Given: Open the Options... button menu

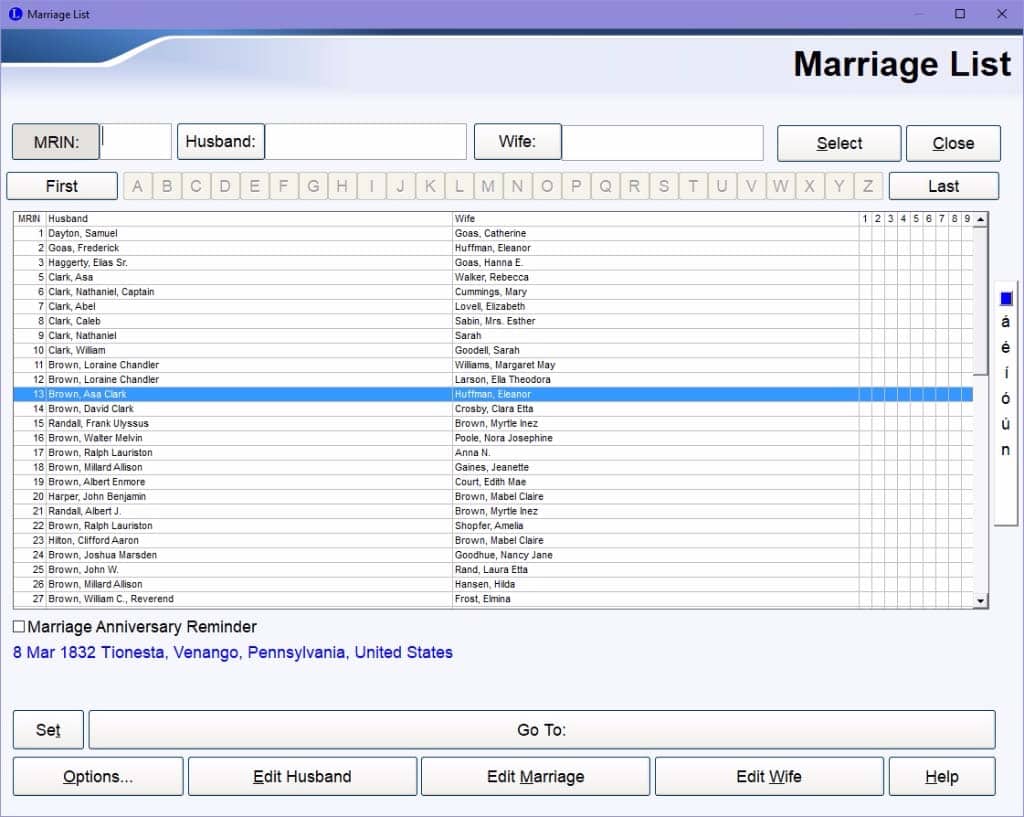Looking at the screenshot, I should pos(98,776).
